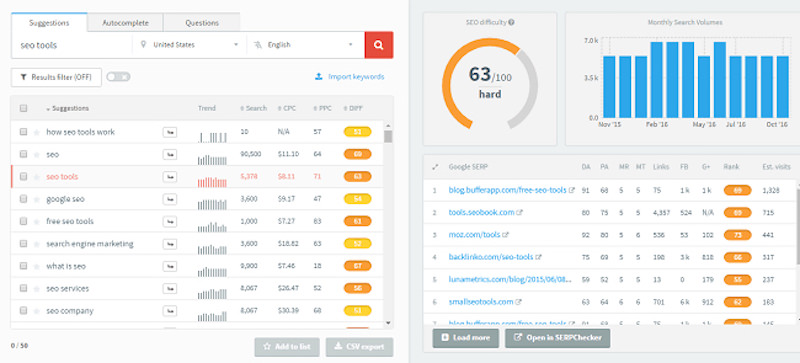The width and height of the screenshot is (800, 363).
Task: Click external link icon next to moz.com/tools
Action: (x=506, y=235)
